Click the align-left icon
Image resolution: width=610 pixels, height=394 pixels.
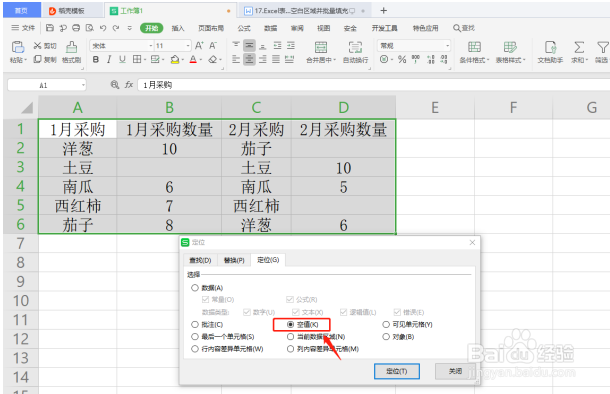236,59
